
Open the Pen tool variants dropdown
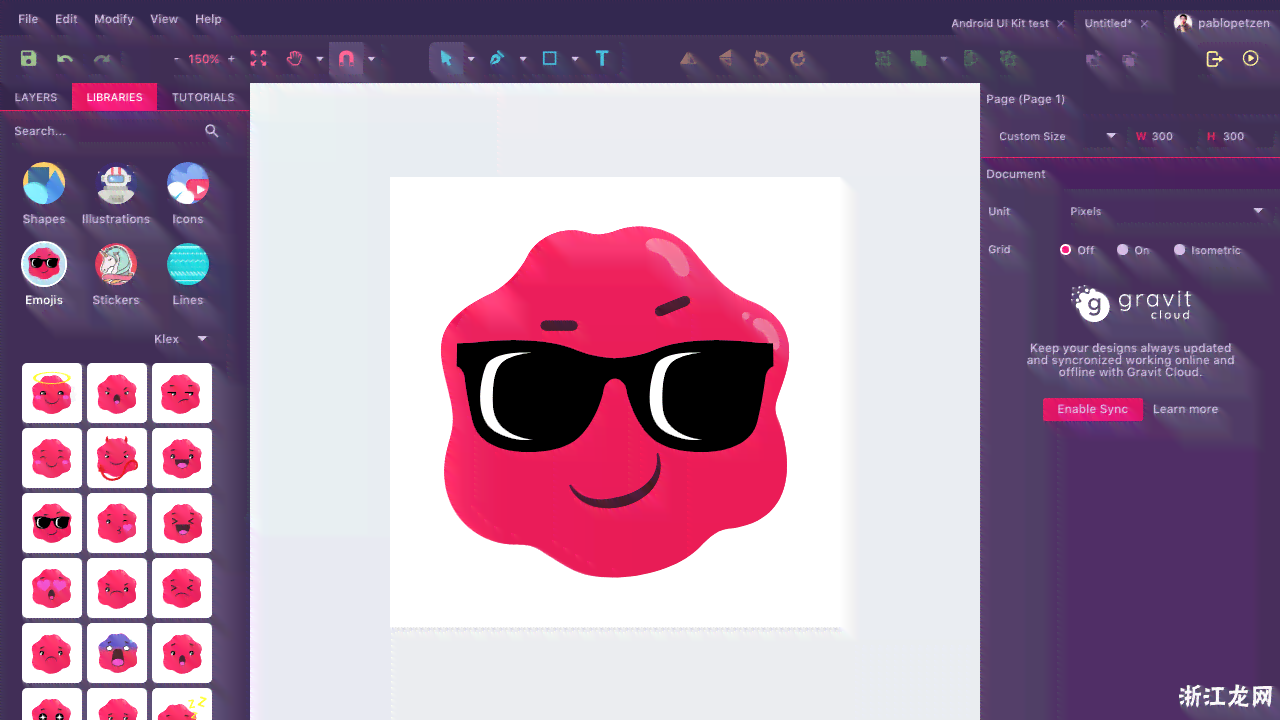[523, 59]
